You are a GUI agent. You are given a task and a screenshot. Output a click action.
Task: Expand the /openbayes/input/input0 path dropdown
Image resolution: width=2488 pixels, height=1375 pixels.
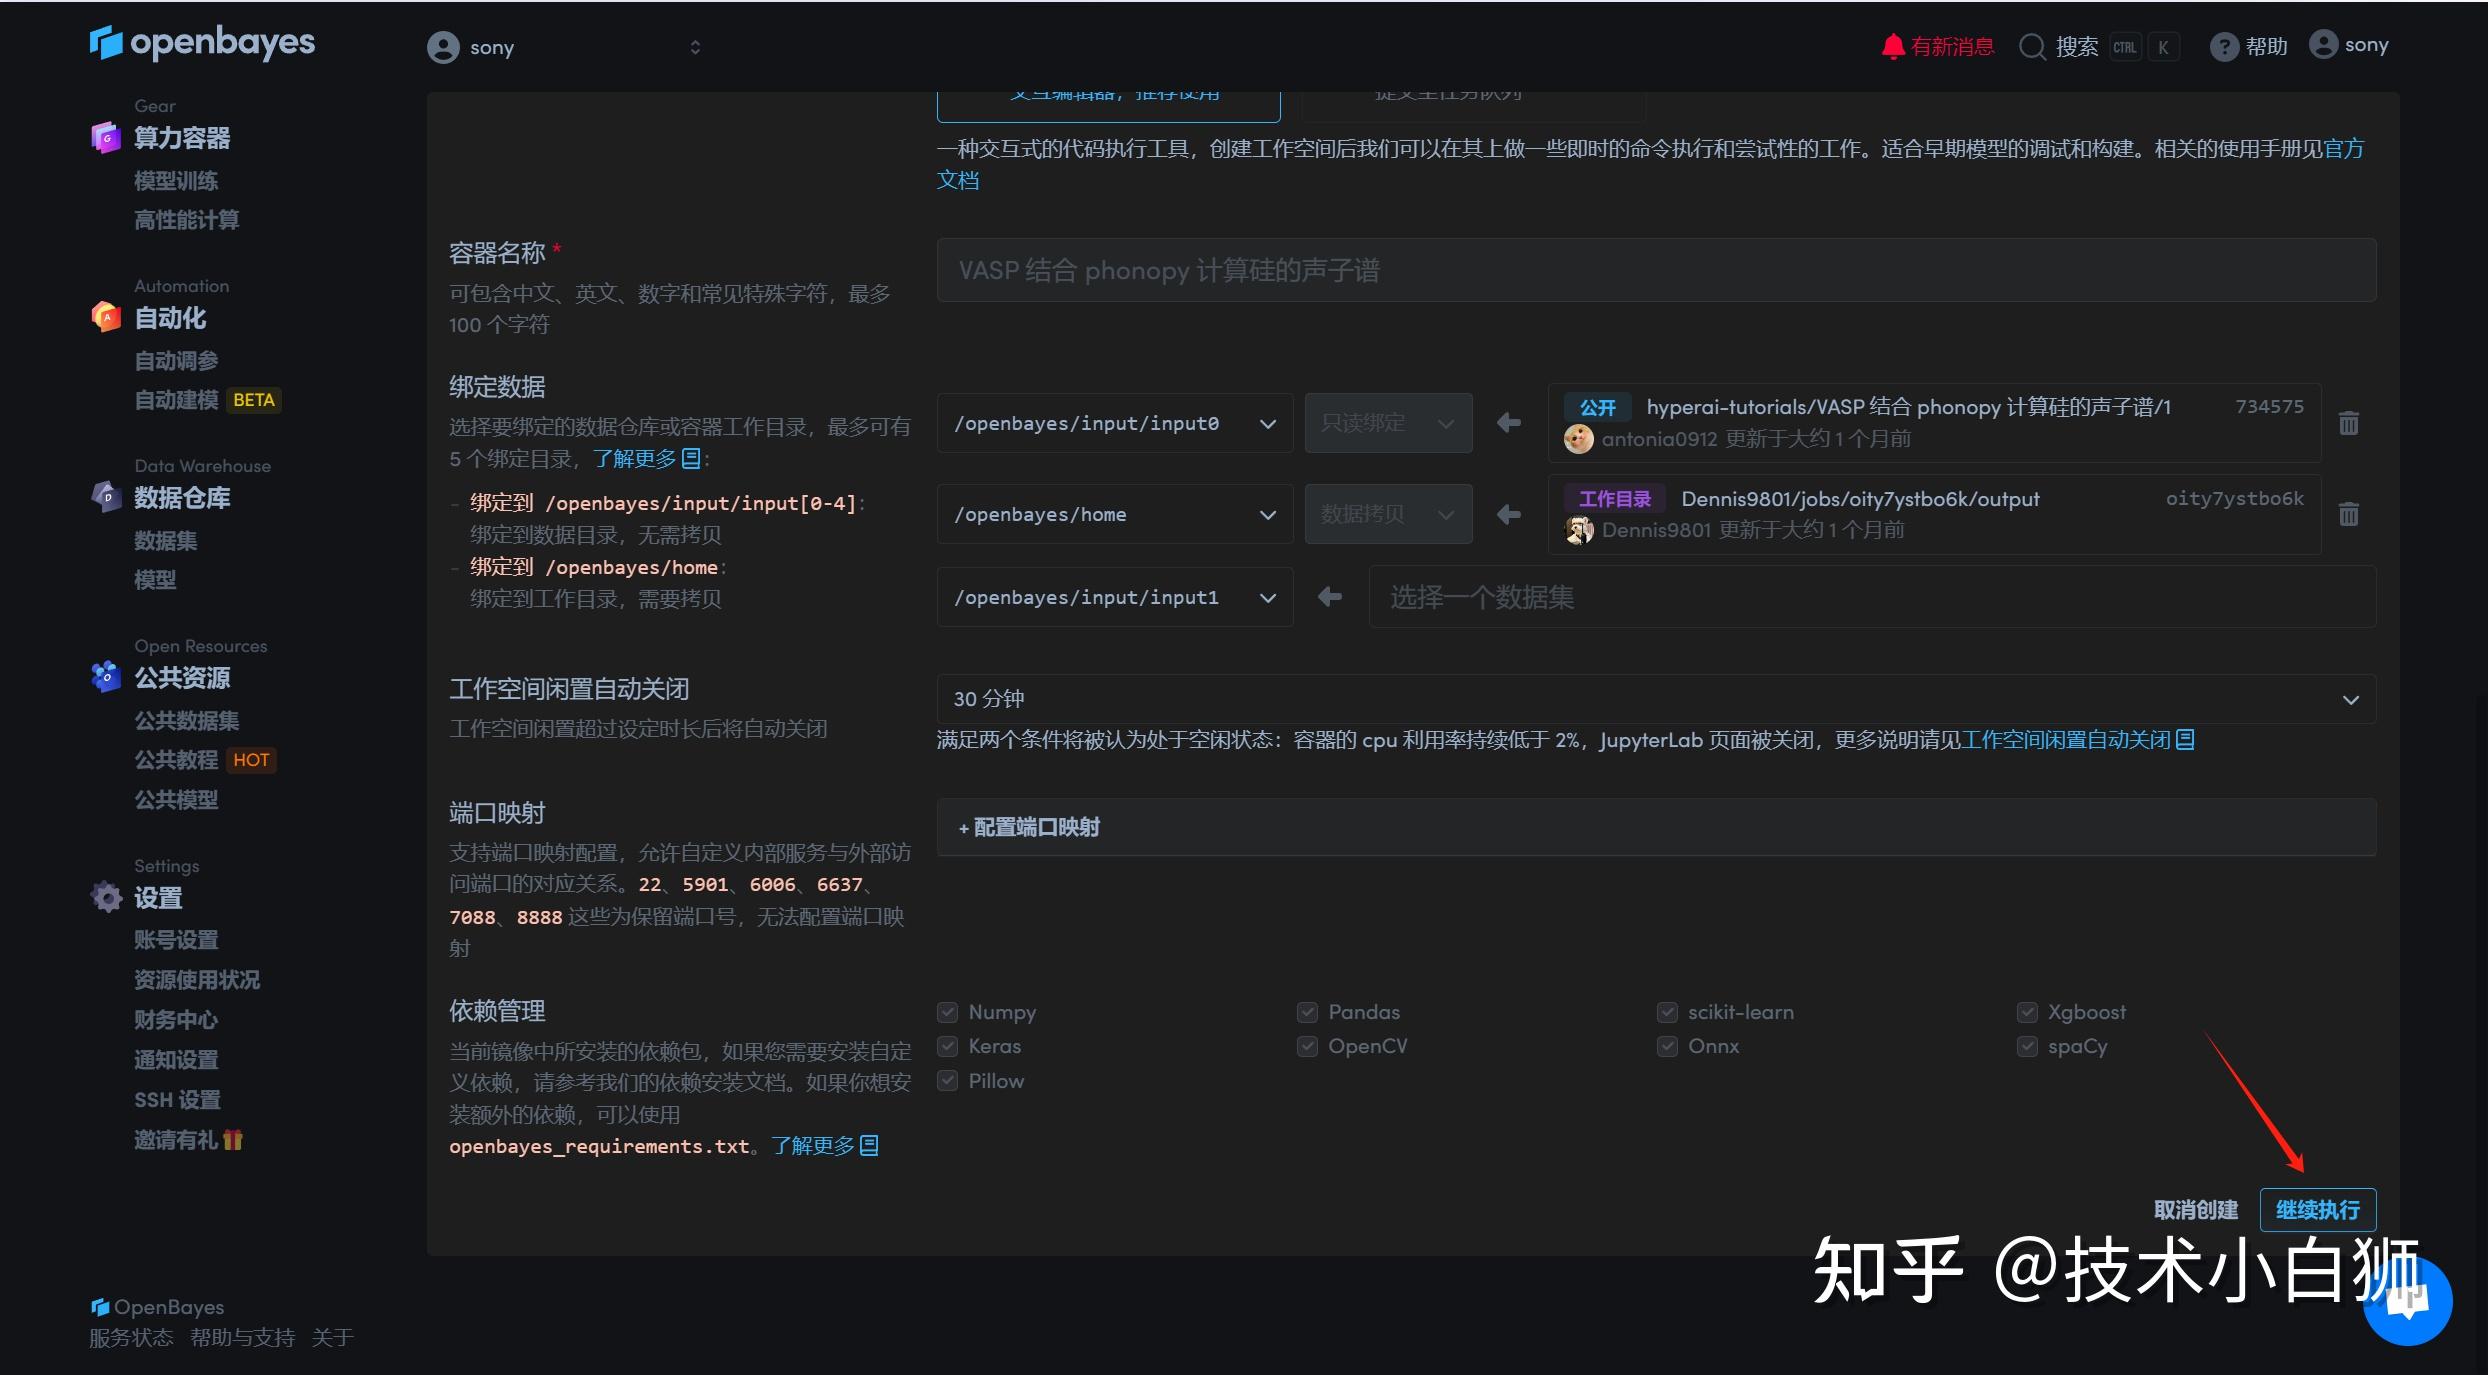pyautogui.click(x=1267, y=423)
